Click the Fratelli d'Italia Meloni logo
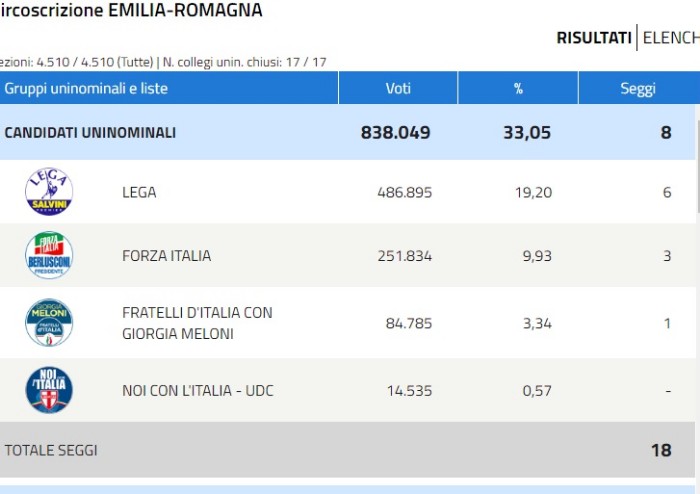 tap(49, 323)
